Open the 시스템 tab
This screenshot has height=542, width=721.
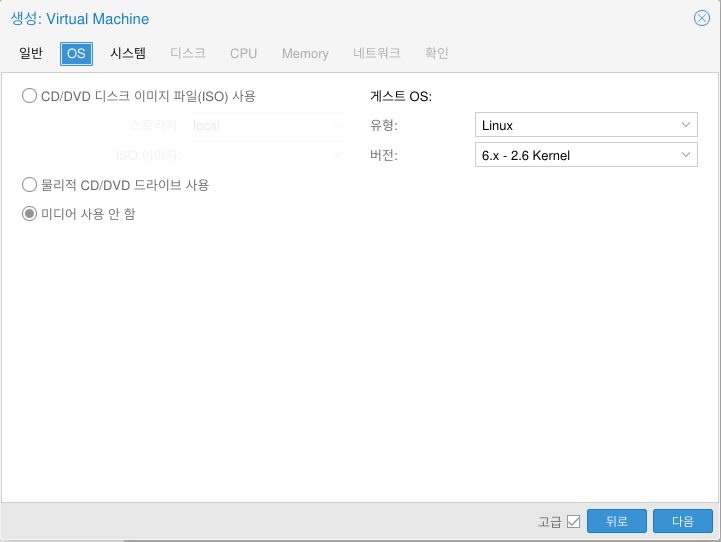(128, 53)
